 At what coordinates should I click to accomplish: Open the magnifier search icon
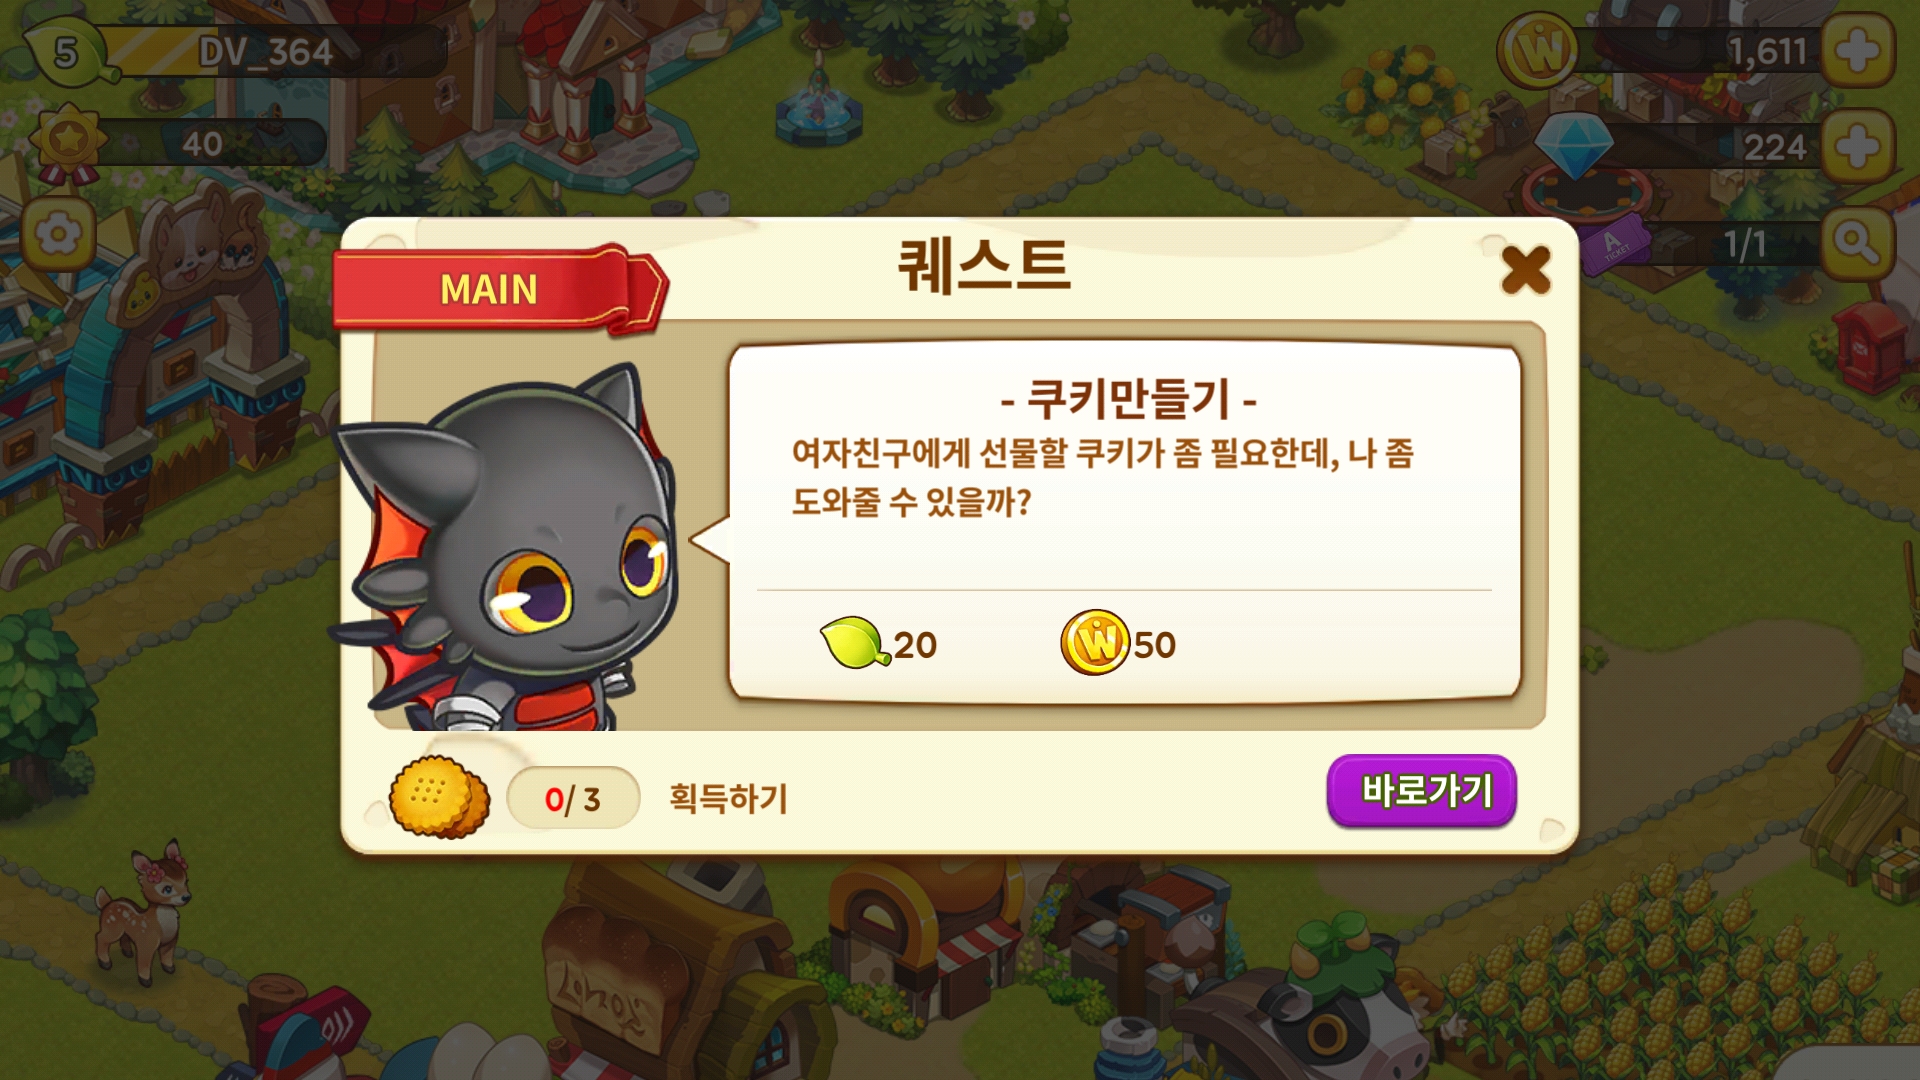tap(1857, 243)
